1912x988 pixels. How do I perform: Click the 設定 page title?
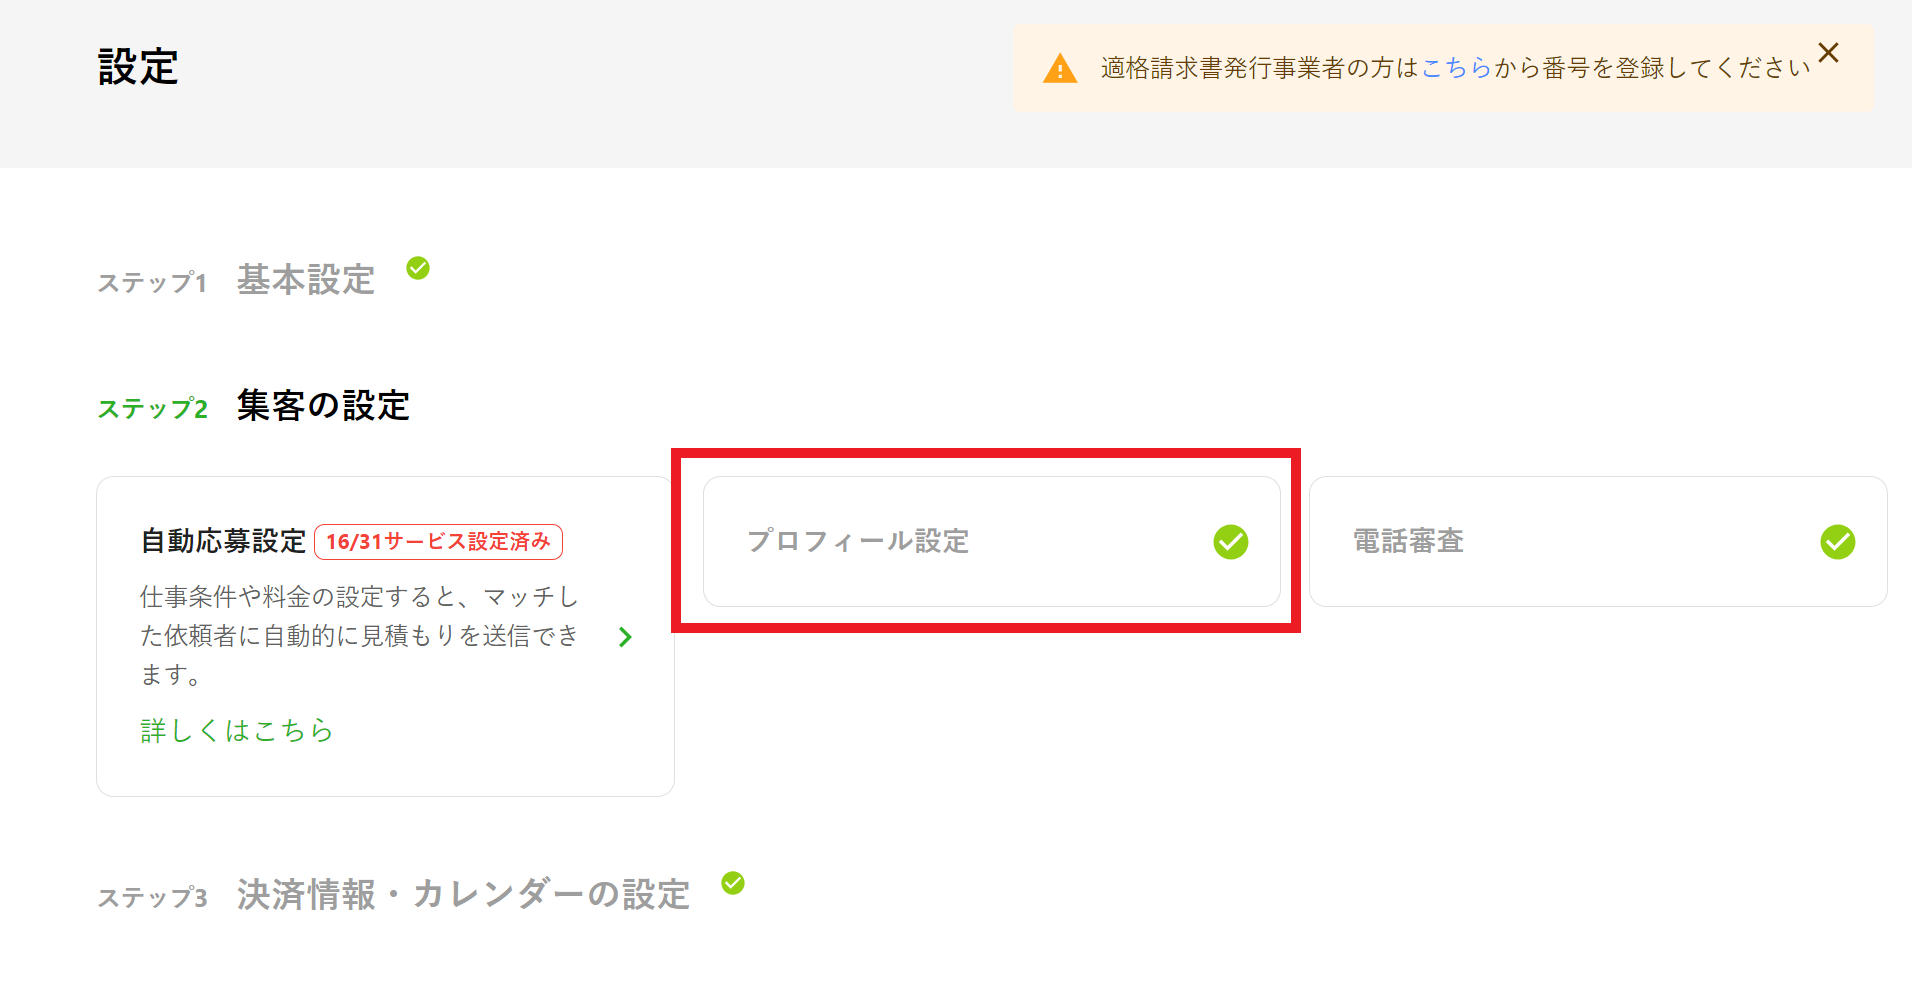pos(136,66)
